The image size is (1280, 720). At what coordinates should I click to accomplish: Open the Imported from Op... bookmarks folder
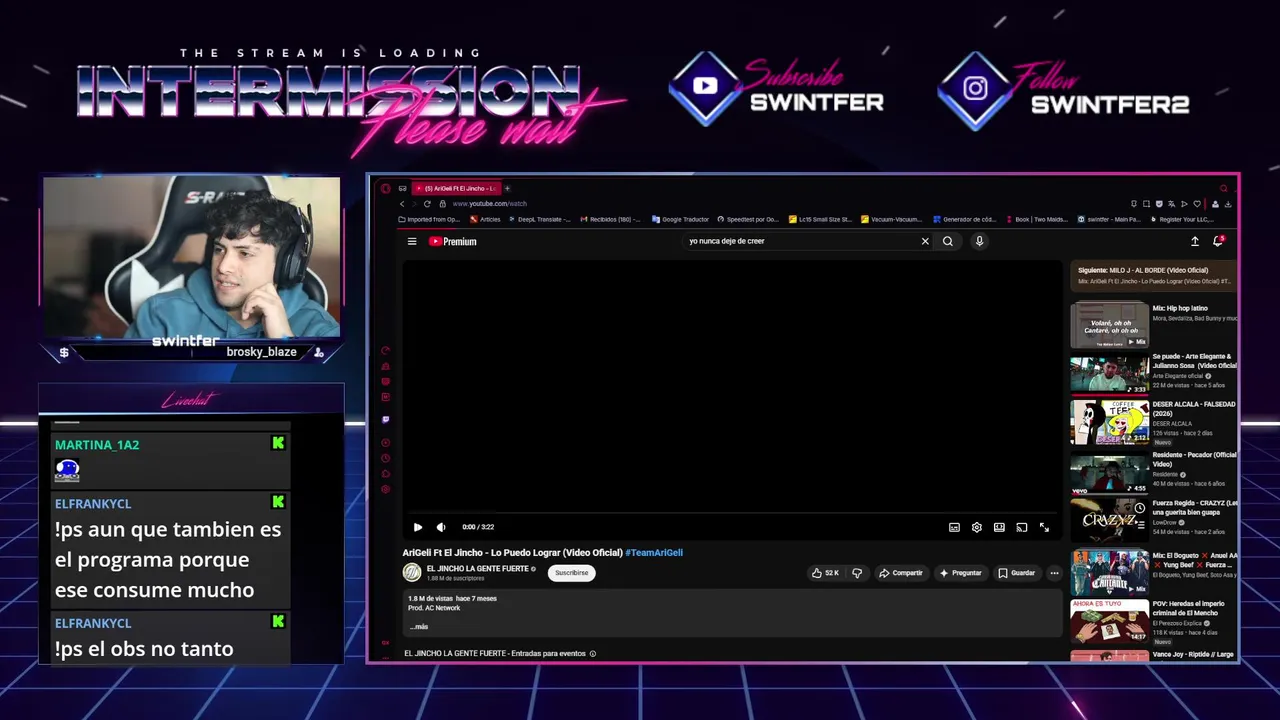pos(429,219)
